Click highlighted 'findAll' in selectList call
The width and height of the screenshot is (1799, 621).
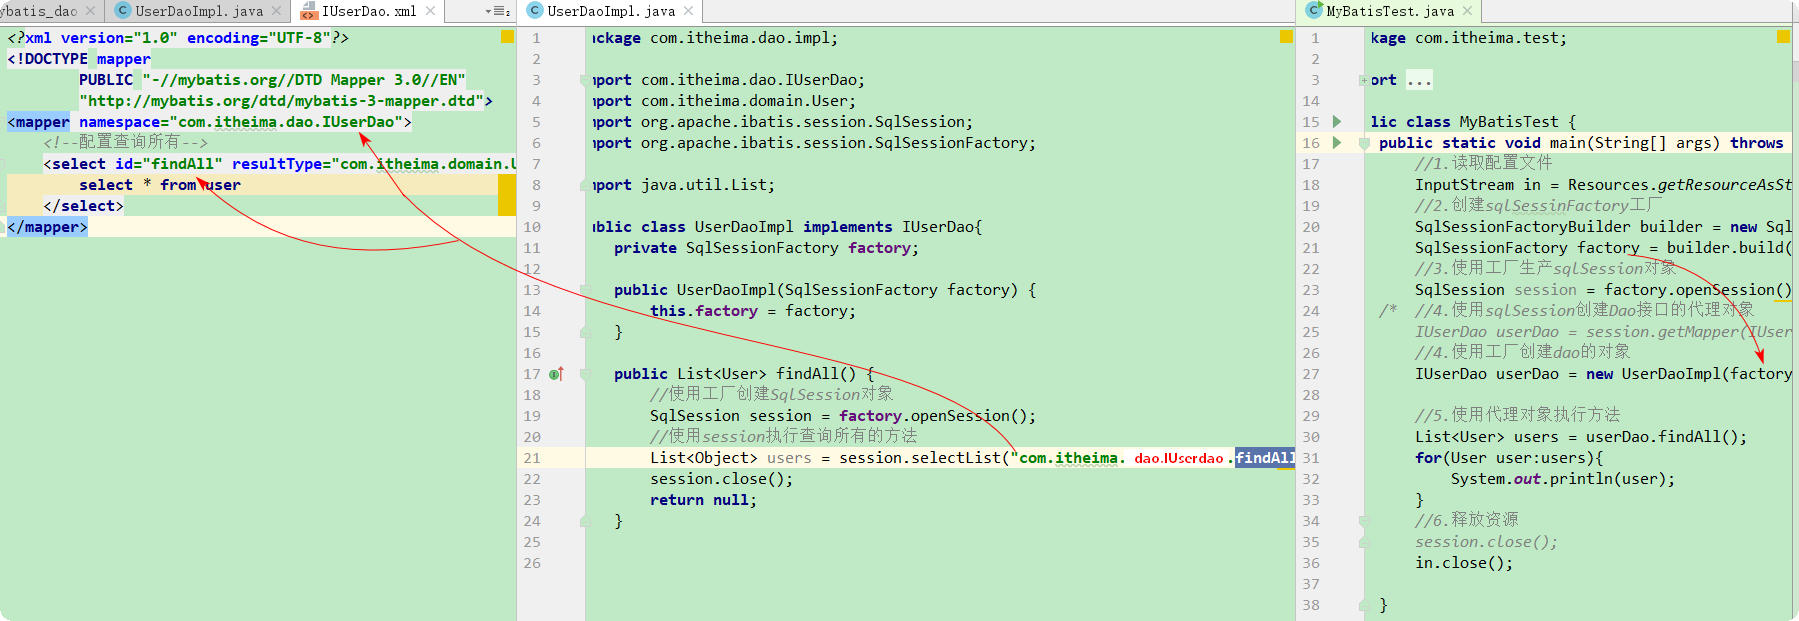point(1265,458)
